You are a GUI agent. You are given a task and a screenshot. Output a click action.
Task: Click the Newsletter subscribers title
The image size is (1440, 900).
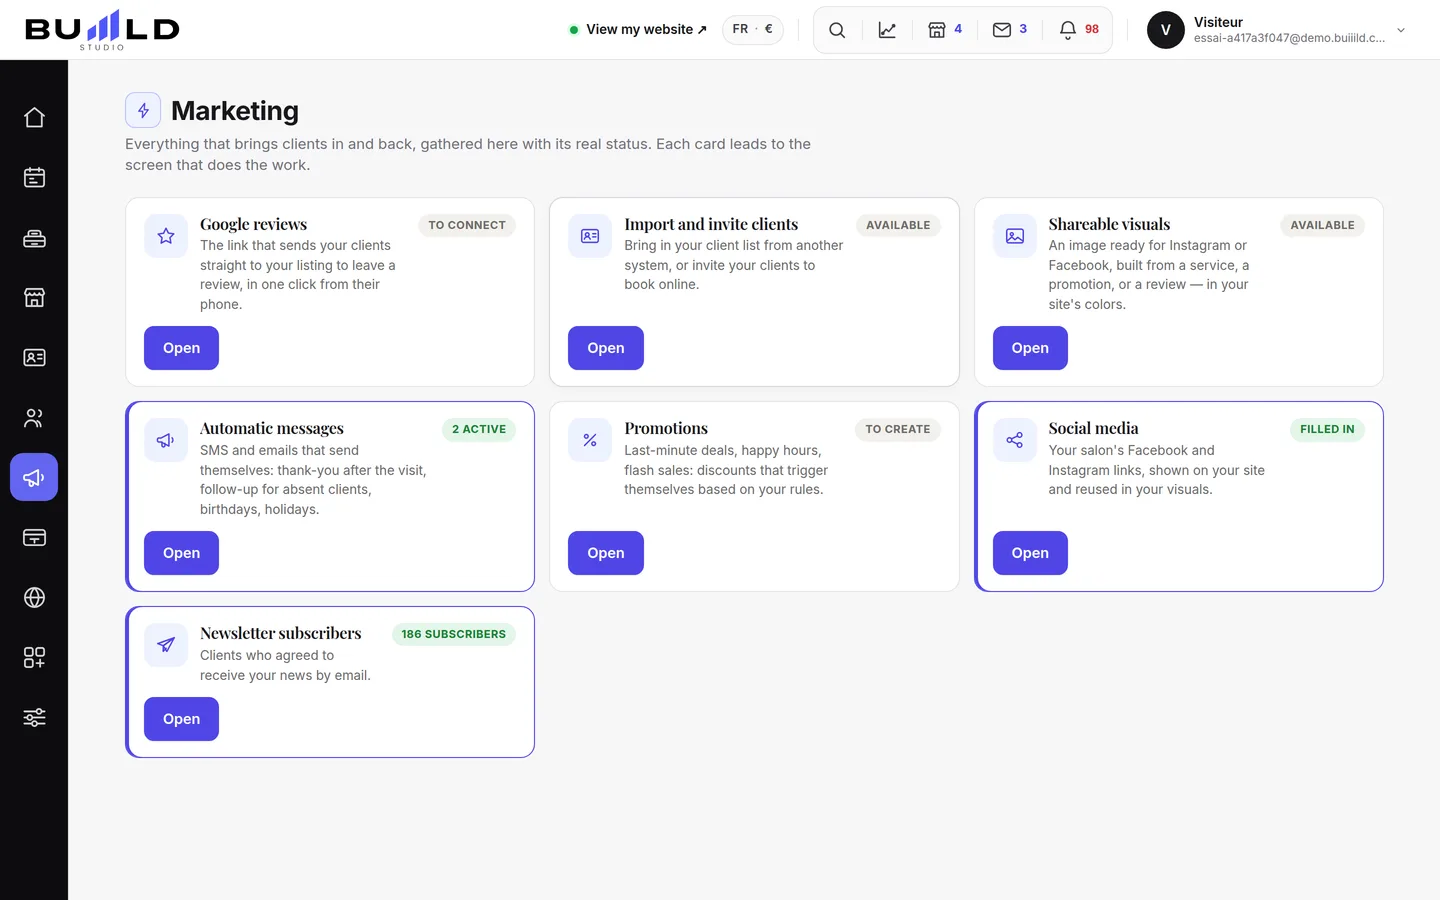coord(281,633)
